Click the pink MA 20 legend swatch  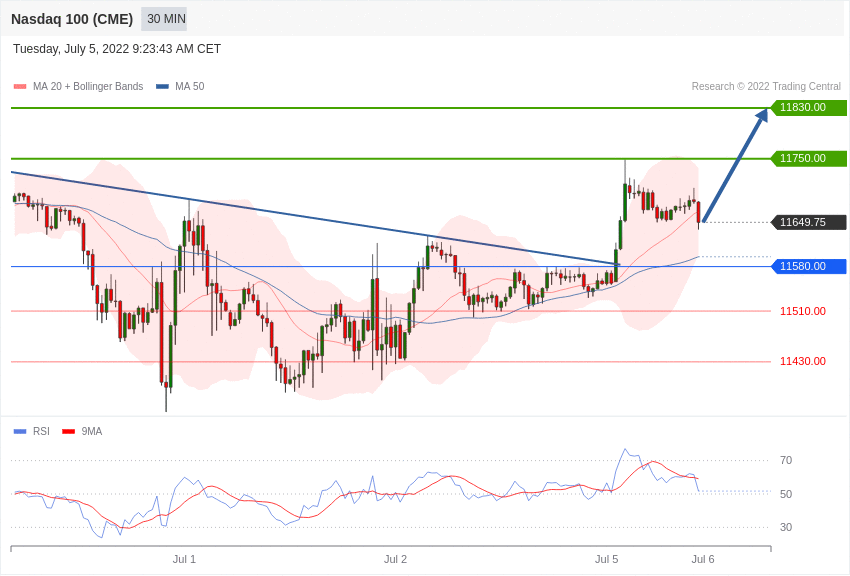pos(20,87)
